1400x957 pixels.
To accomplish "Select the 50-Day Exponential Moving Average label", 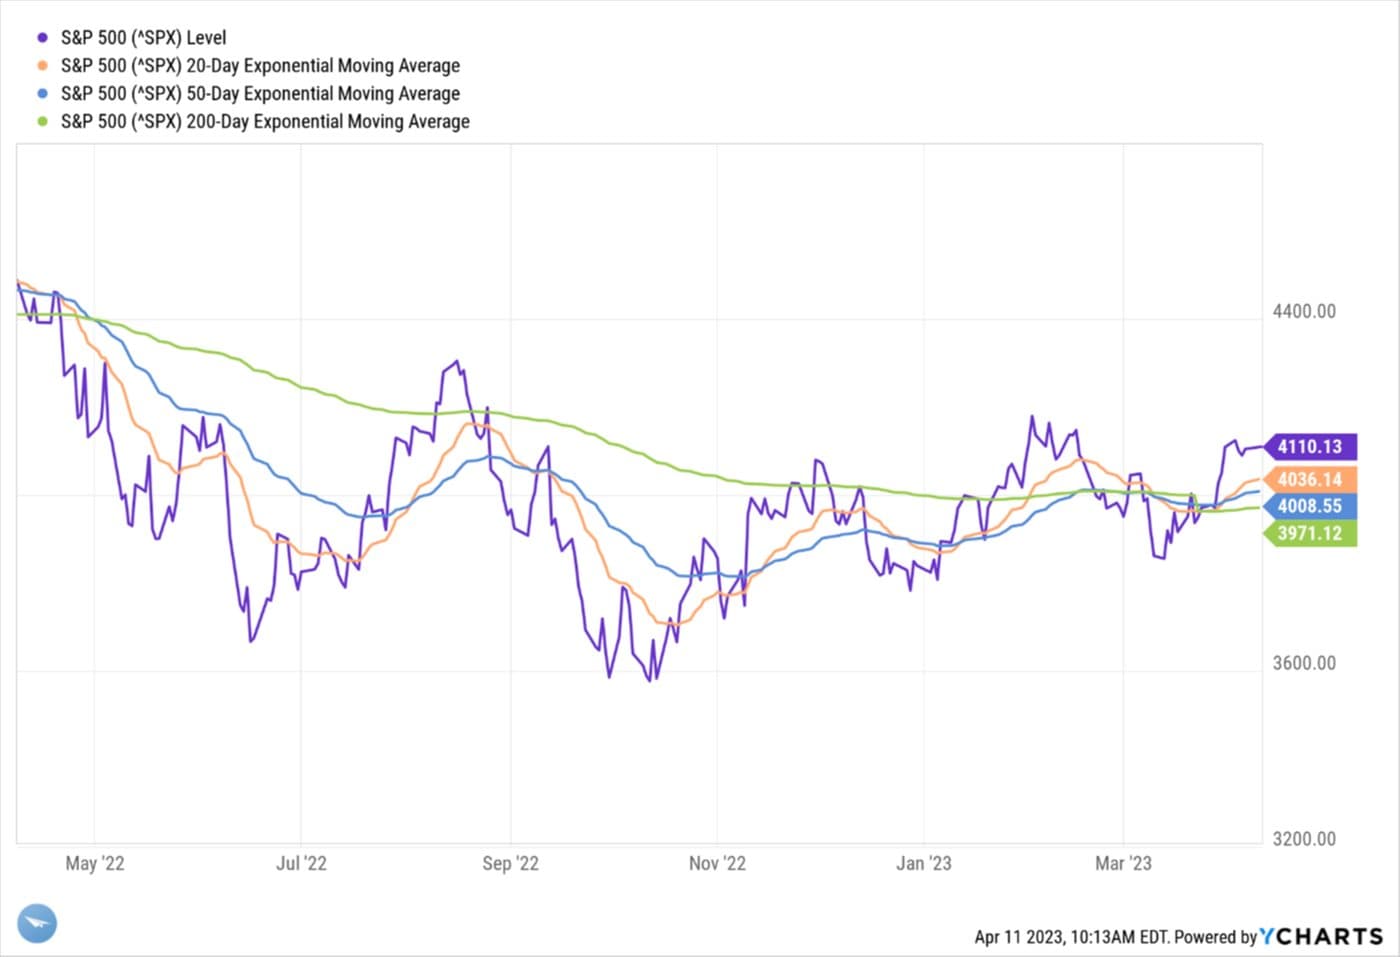I will (x=260, y=94).
